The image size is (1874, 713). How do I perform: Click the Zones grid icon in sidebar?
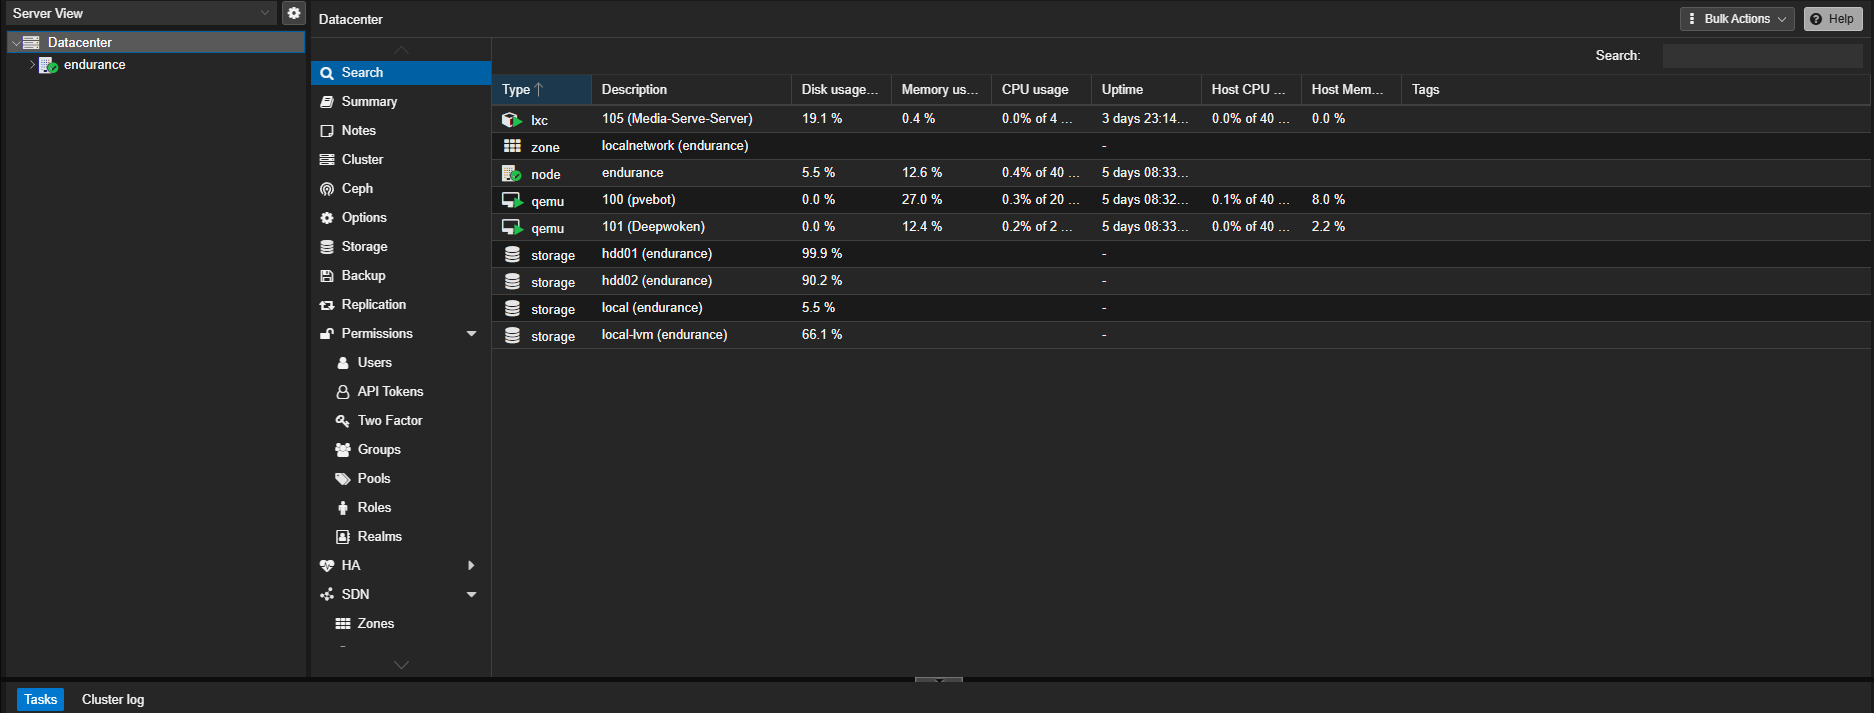click(343, 624)
